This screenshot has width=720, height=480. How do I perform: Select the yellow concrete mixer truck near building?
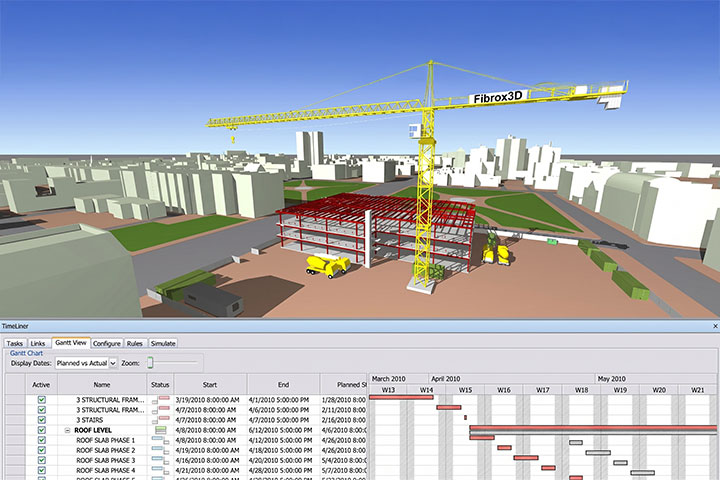(328, 266)
